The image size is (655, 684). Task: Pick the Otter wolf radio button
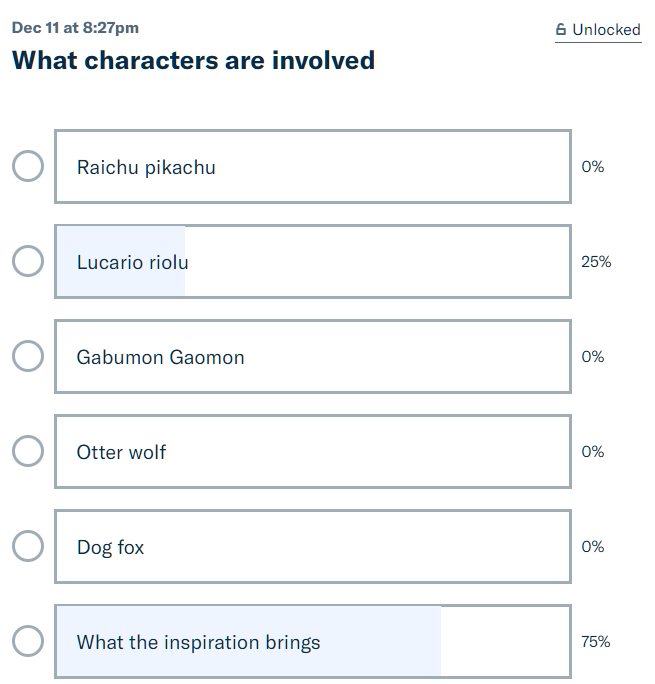(28, 451)
